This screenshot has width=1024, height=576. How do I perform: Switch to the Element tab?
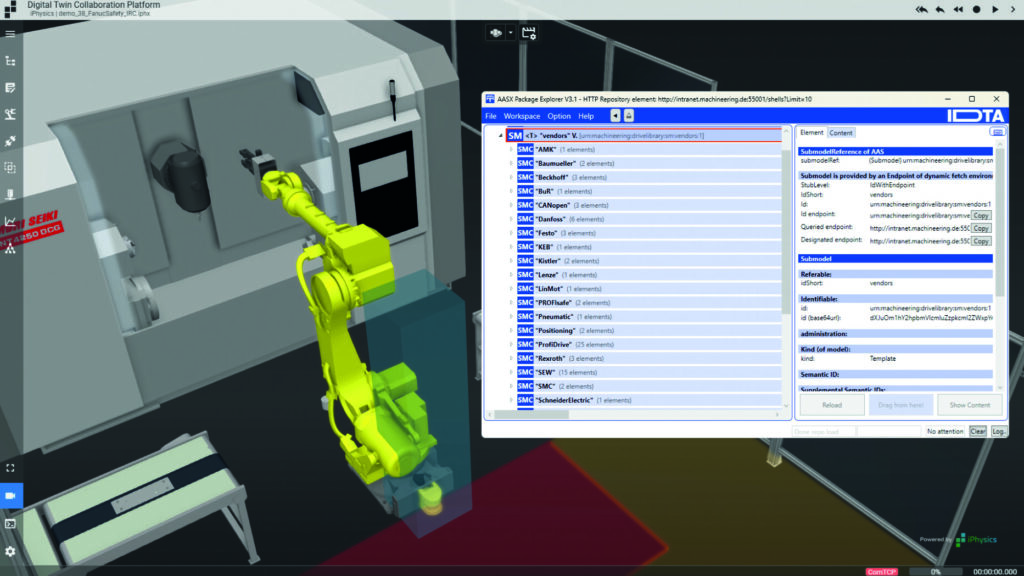812,133
